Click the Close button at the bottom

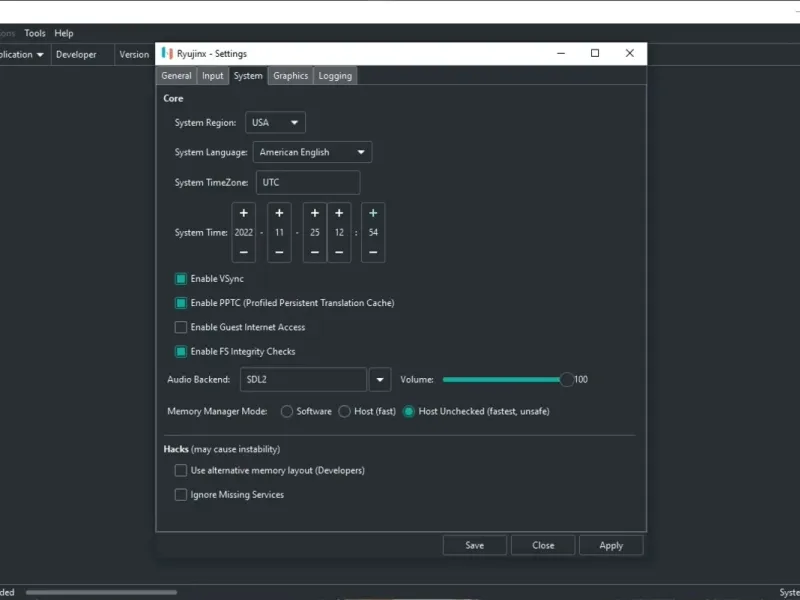tap(543, 545)
